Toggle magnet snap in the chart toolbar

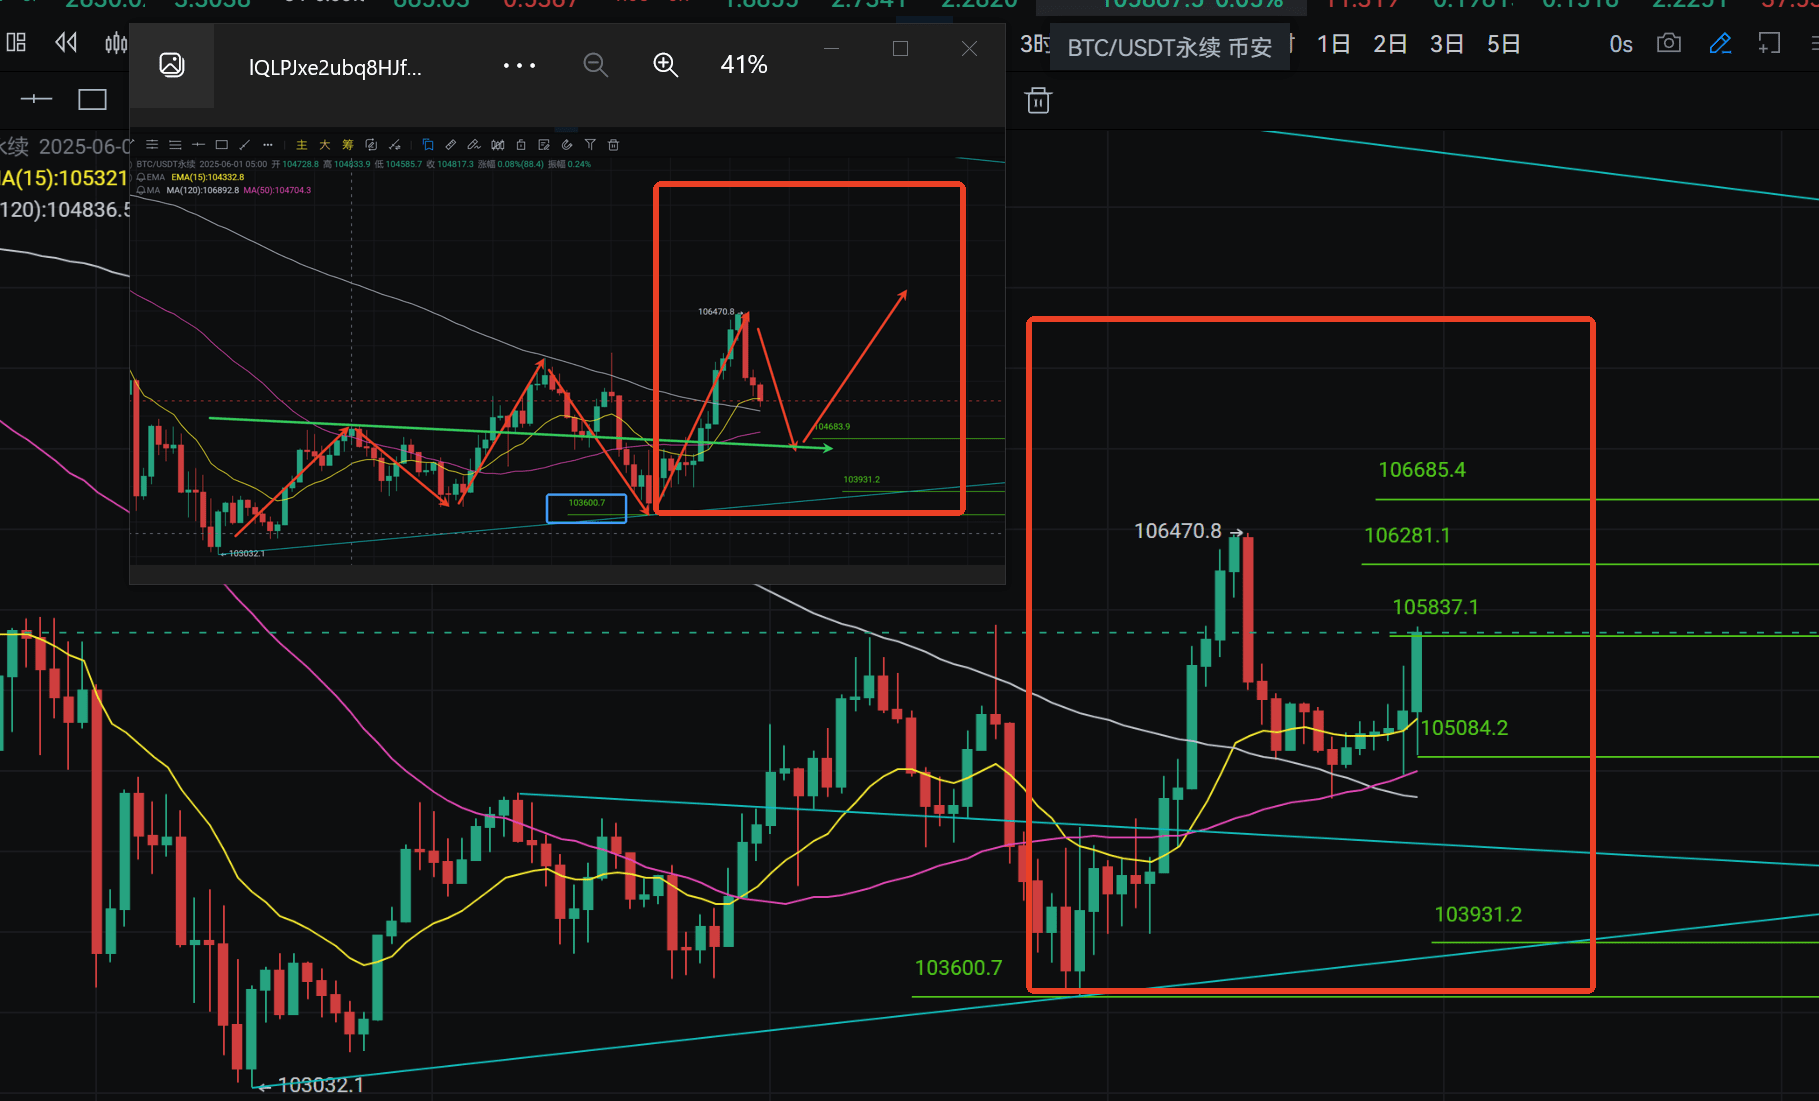point(565,144)
